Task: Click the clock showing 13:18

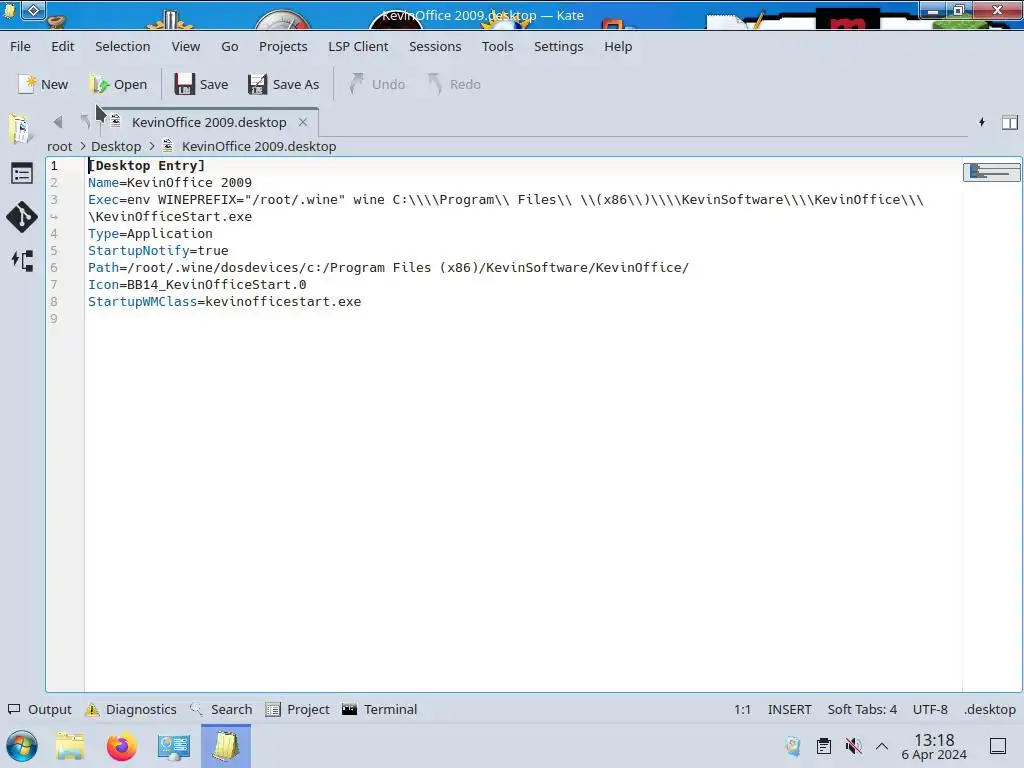Action: pos(934,746)
